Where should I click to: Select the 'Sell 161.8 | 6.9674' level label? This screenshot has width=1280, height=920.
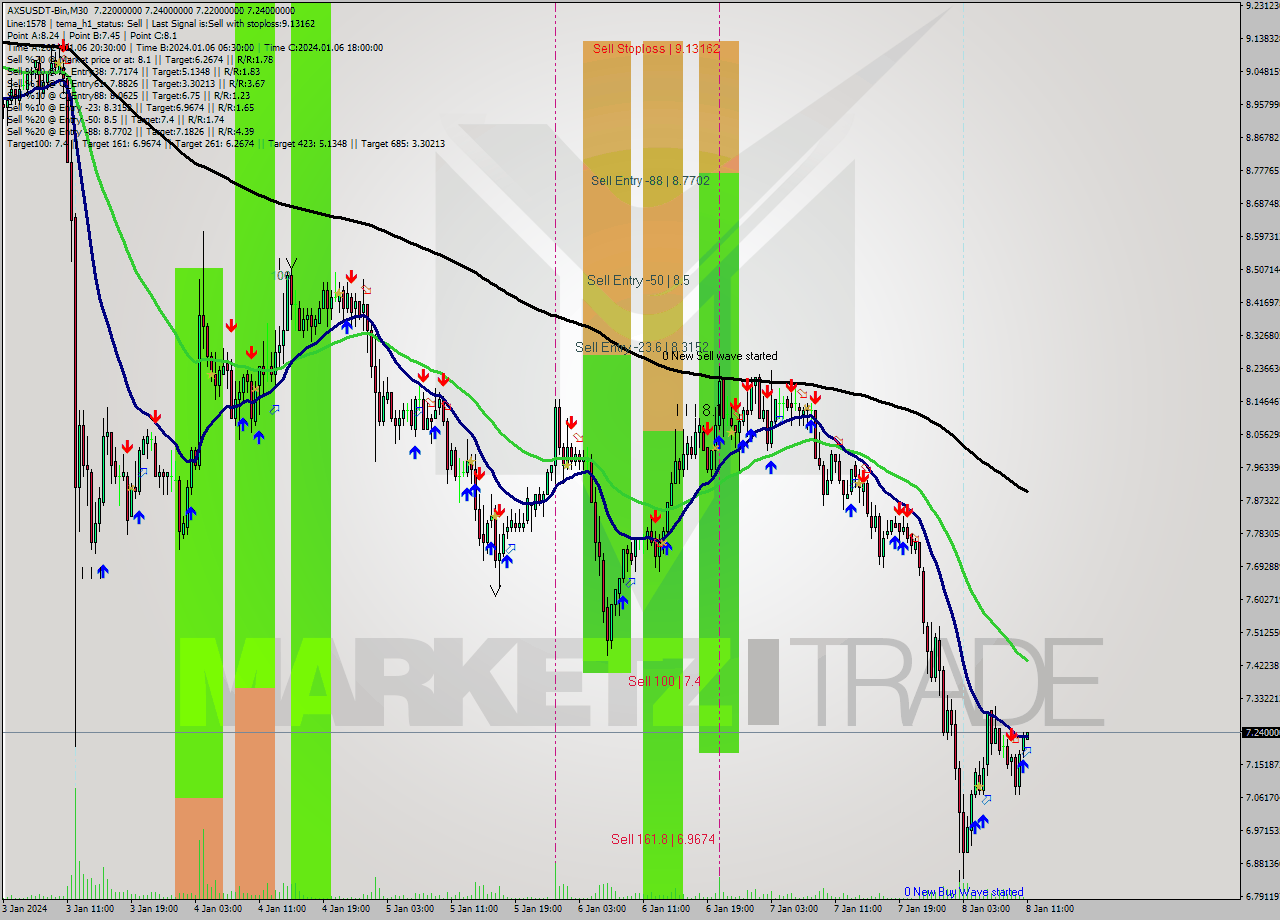663,839
